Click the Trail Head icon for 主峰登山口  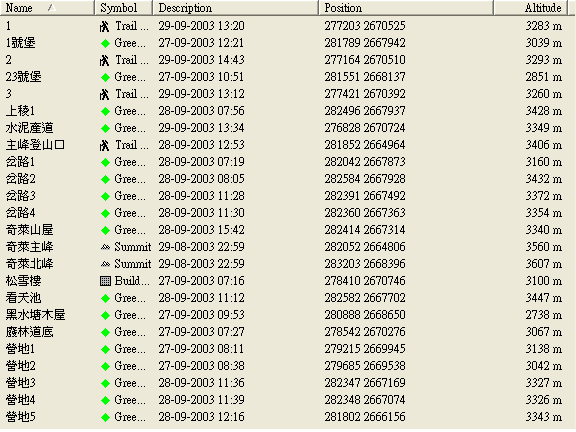point(105,145)
